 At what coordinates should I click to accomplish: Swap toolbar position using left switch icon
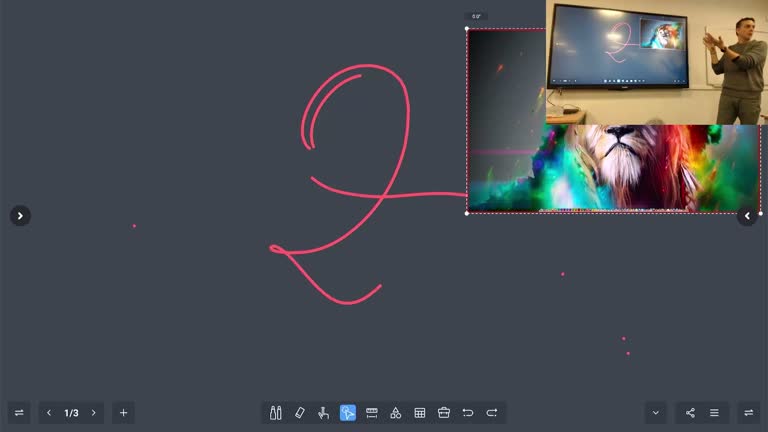19,413
